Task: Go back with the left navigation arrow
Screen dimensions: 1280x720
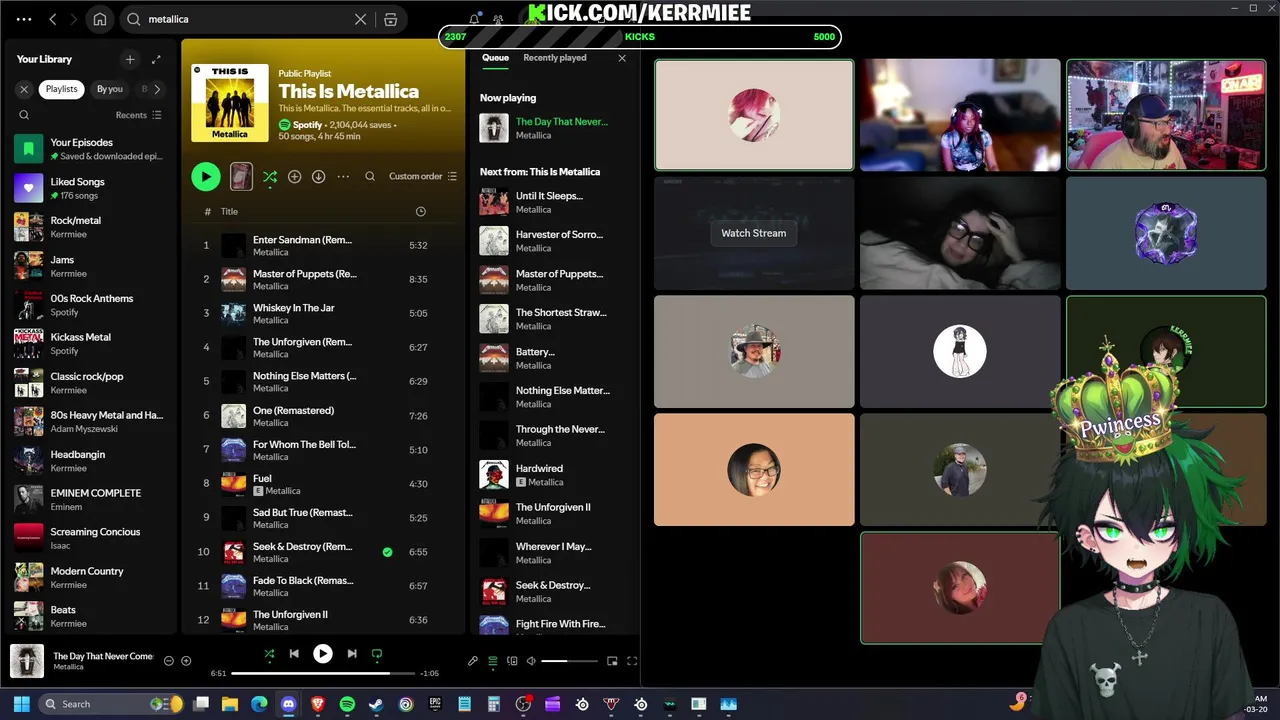Action: click(x=52, y=19)
